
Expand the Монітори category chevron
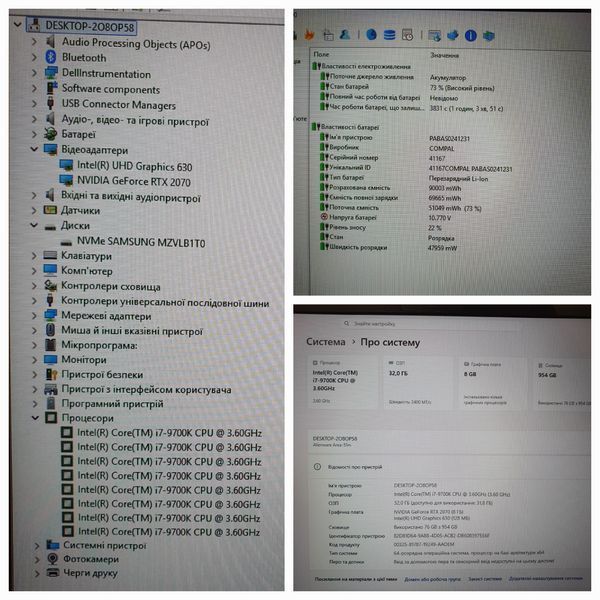point(35,360)
